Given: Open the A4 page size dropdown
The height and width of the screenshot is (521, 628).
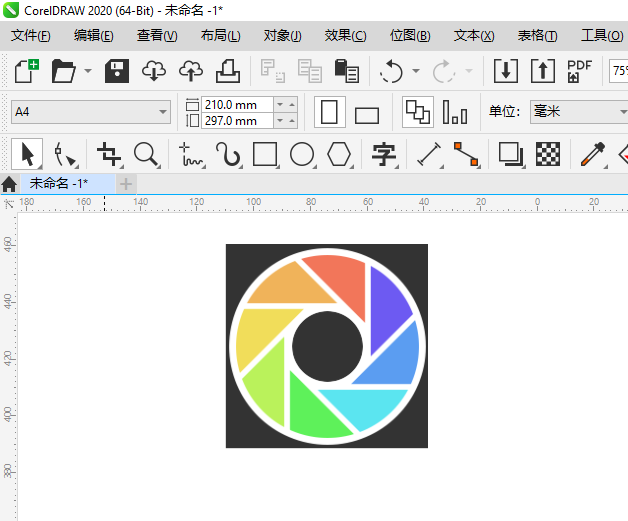Looking at the screenshot, I should click(x=163, y=112).
